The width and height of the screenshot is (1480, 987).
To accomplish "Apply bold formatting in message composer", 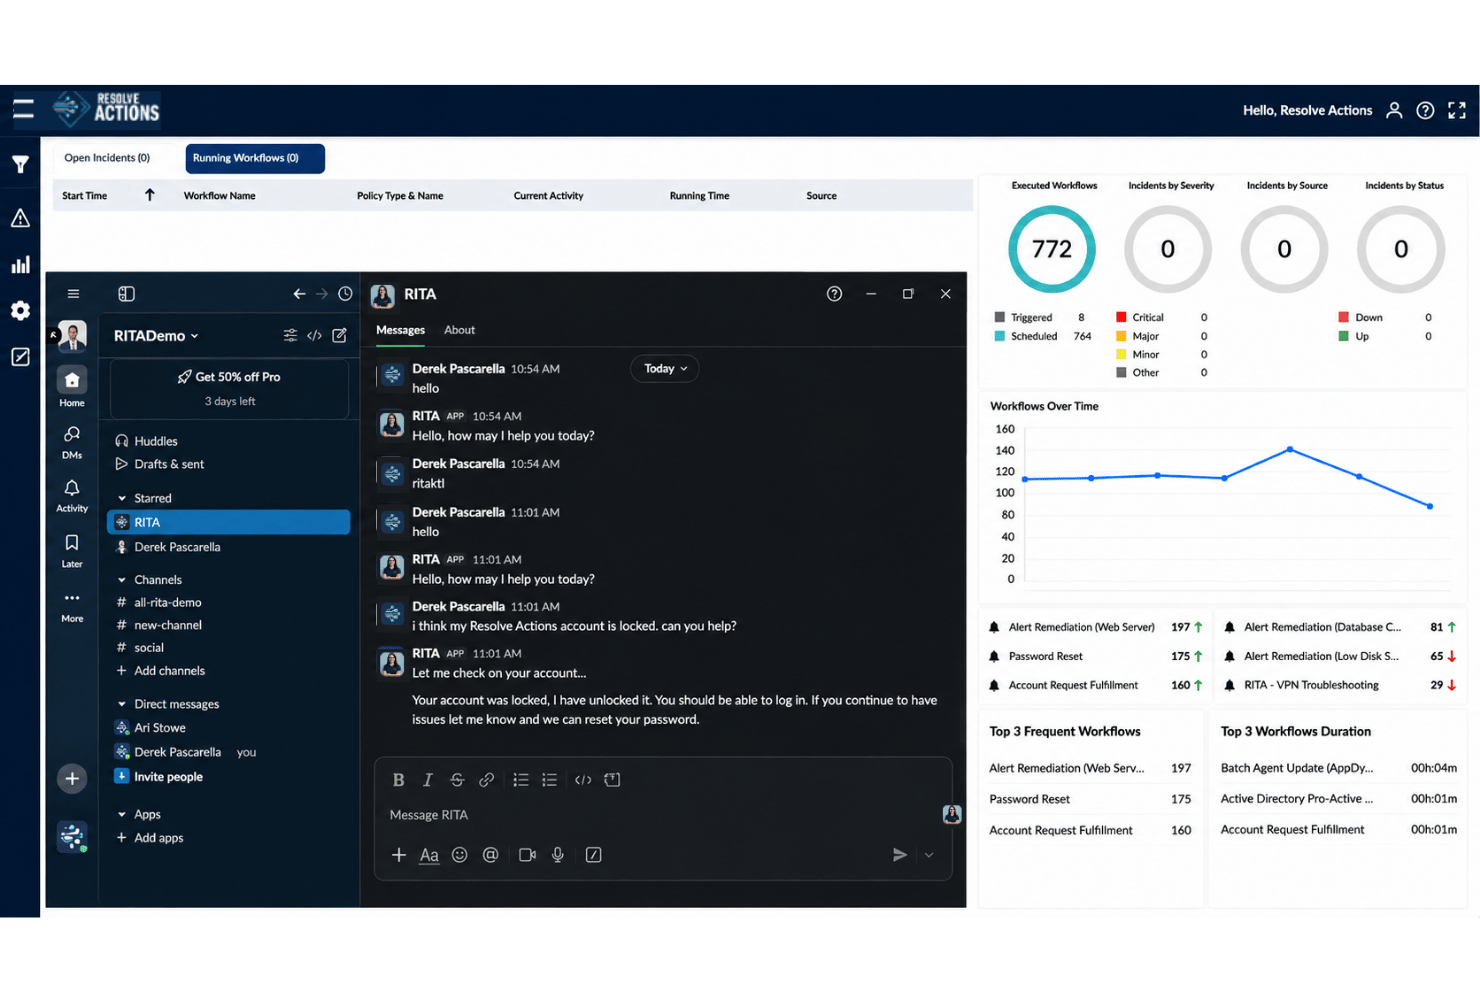I will [x=398, y=780].
